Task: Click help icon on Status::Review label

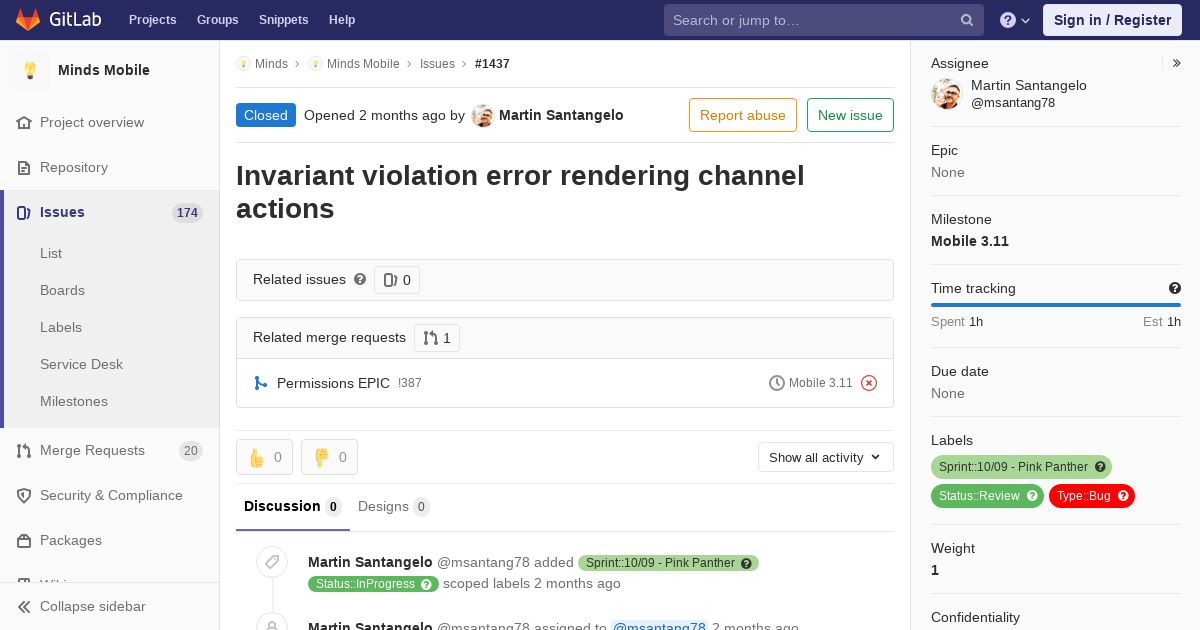Action: pos(1032,496)
